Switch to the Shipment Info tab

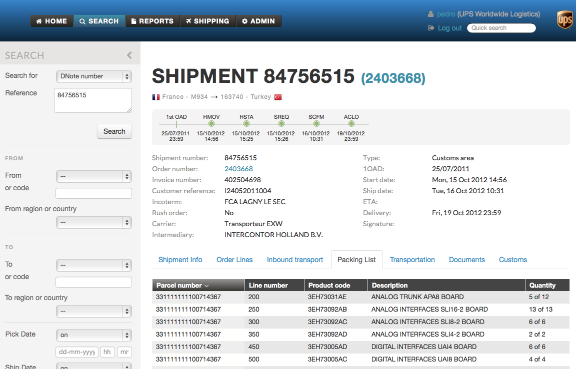(180, 260)
